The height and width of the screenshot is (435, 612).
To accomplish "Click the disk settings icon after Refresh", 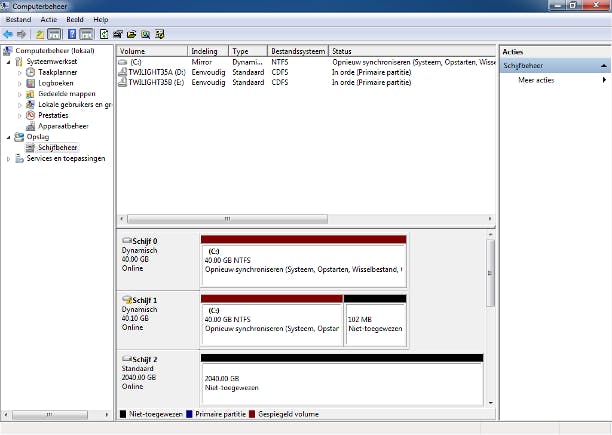I will (117, 34).
